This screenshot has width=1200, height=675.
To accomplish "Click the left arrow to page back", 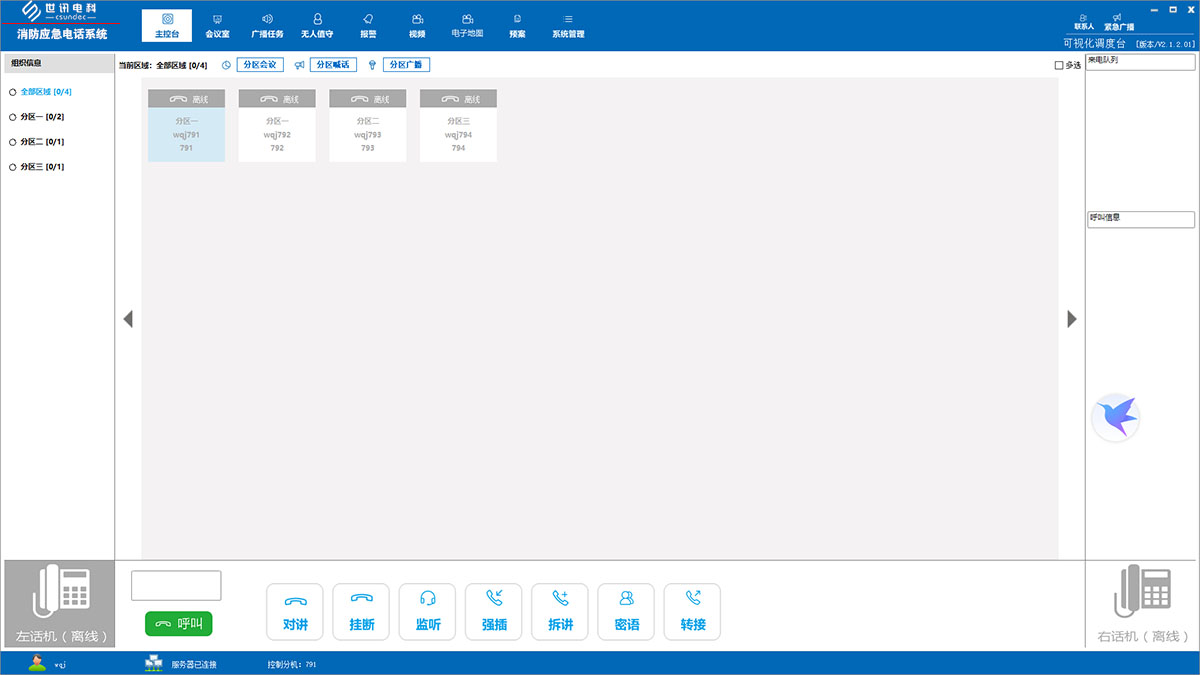I will (x=128, y=319).
